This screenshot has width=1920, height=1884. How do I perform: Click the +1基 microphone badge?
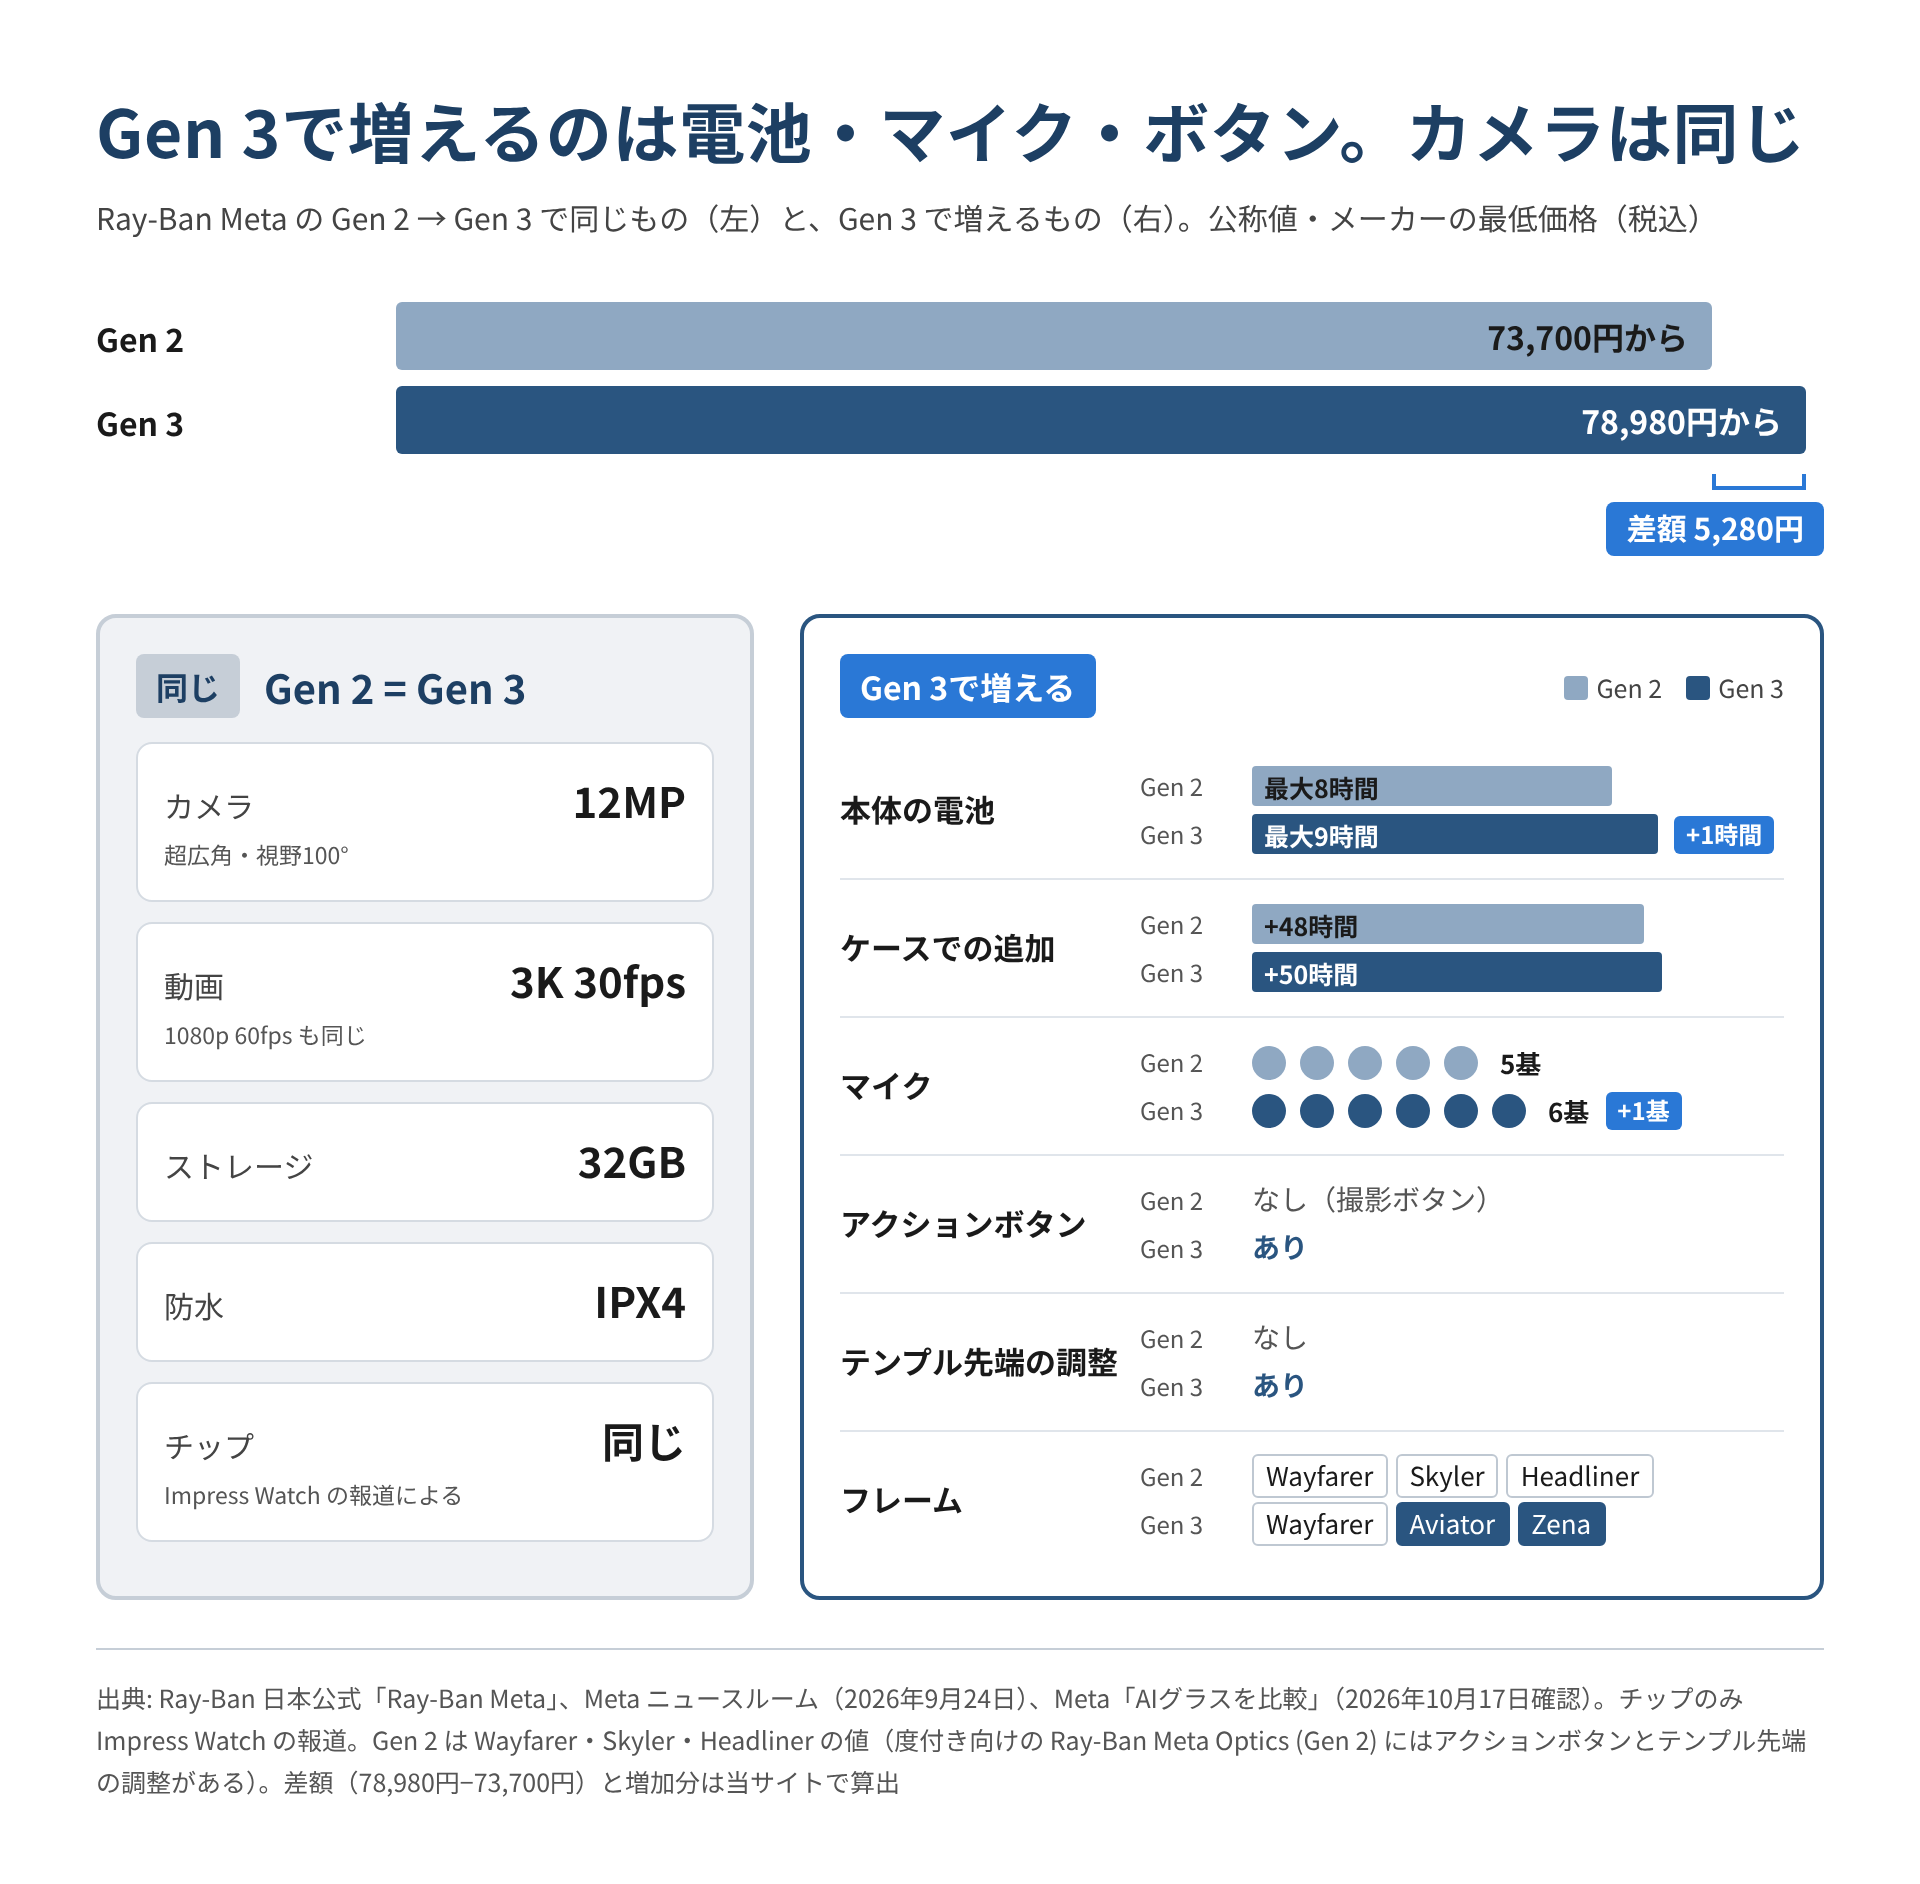click(x=1643, y=1110)
